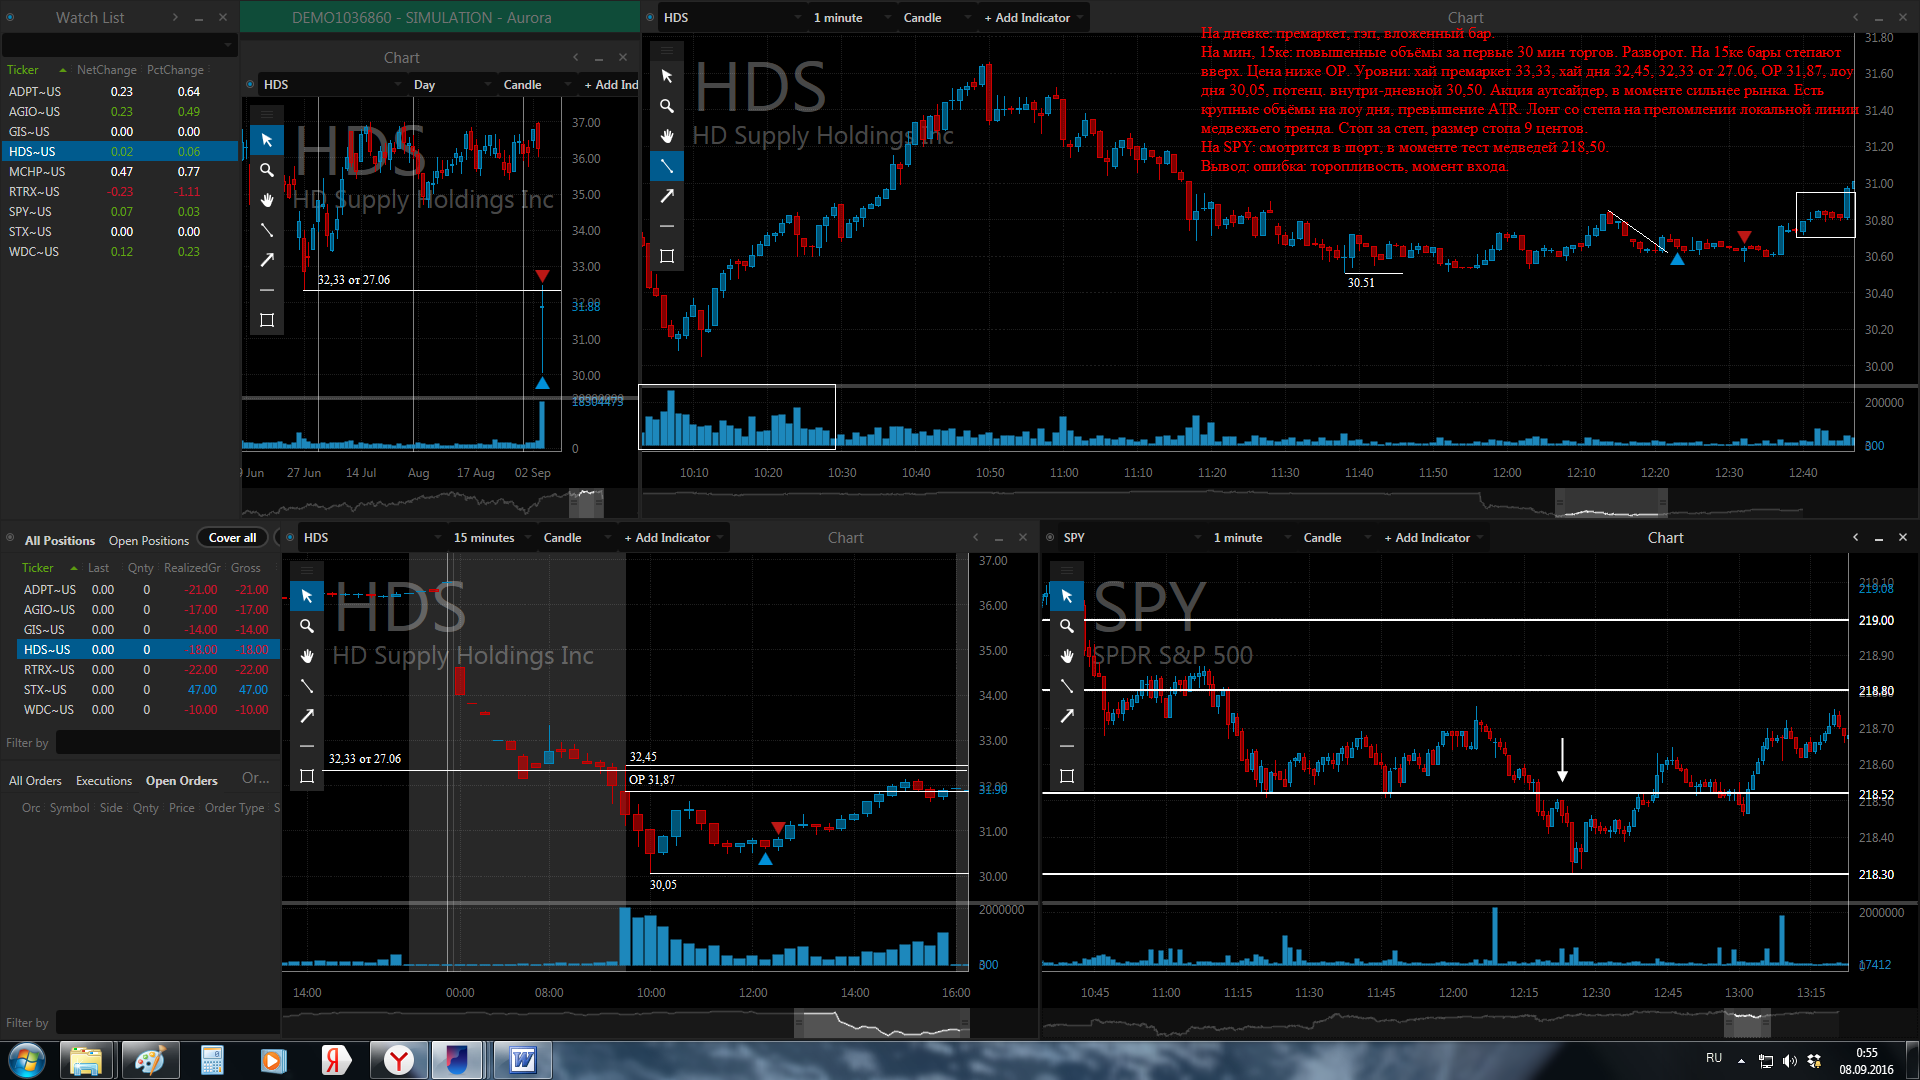The width and height of the screenshot is (1920, 1080).
Task: Select rectangle tool in HDS Day chart
Action: tap(266, 320)
